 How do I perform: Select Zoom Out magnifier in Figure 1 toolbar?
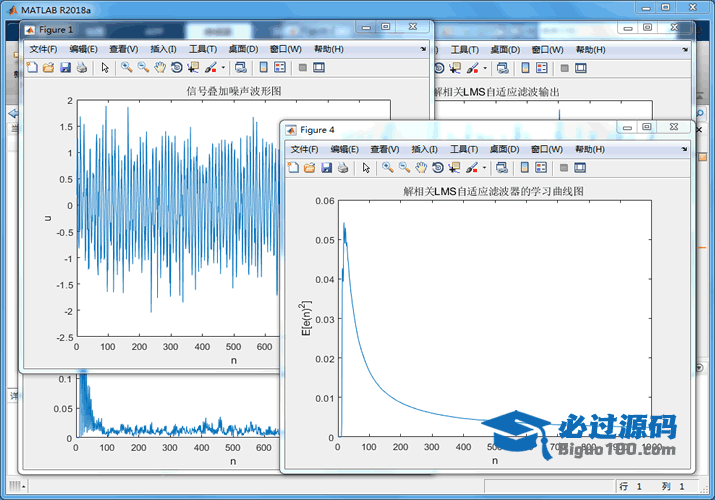[143, 68]
